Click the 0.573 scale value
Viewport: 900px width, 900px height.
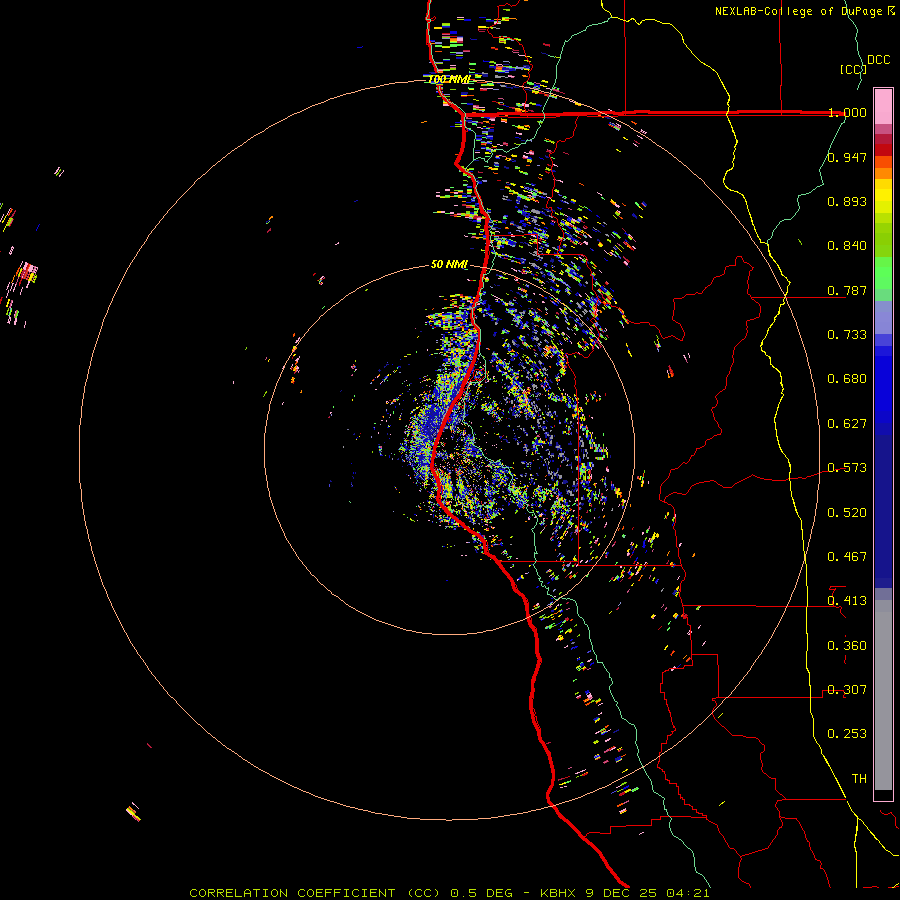[x=847, y=468]
